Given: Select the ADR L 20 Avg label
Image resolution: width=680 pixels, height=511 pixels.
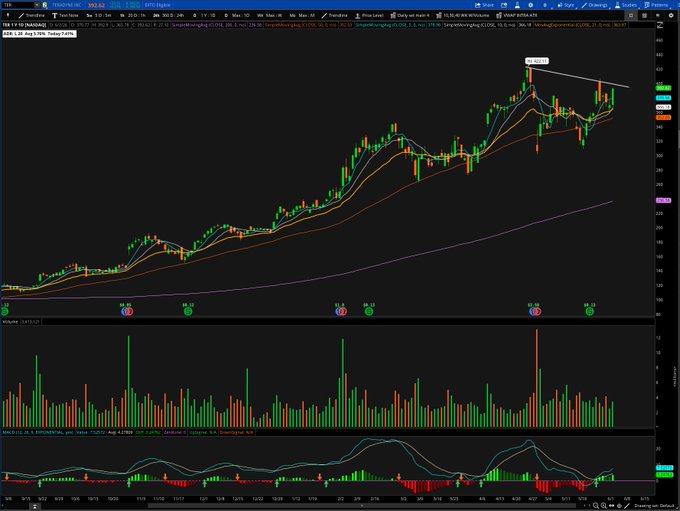Looking at the screenshot, I should 39,33.
